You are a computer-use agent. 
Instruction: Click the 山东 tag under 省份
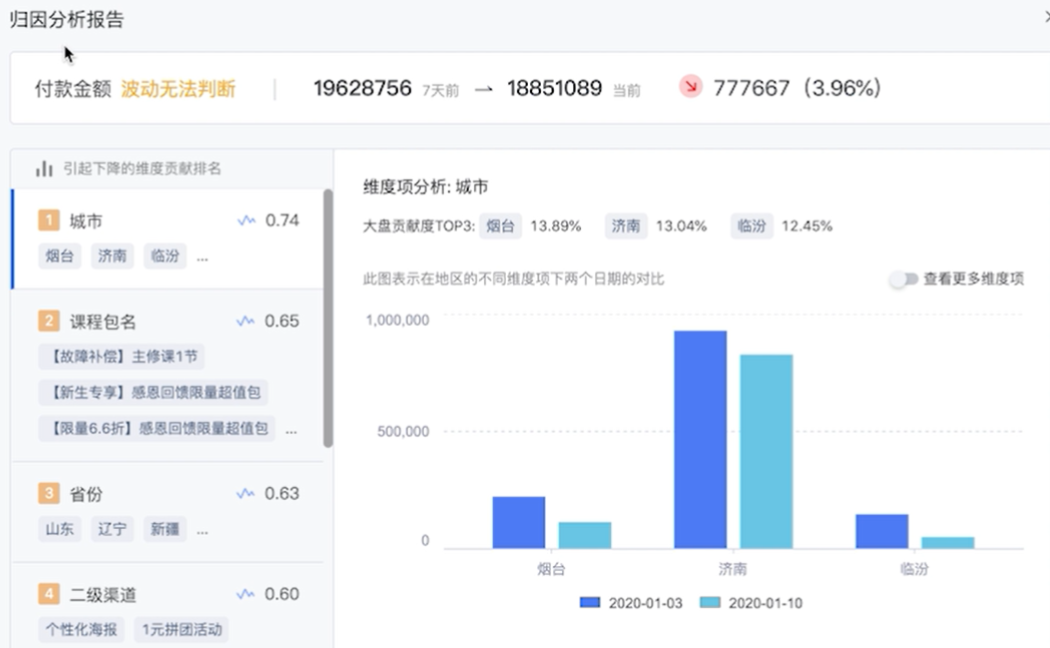[60, 530]
